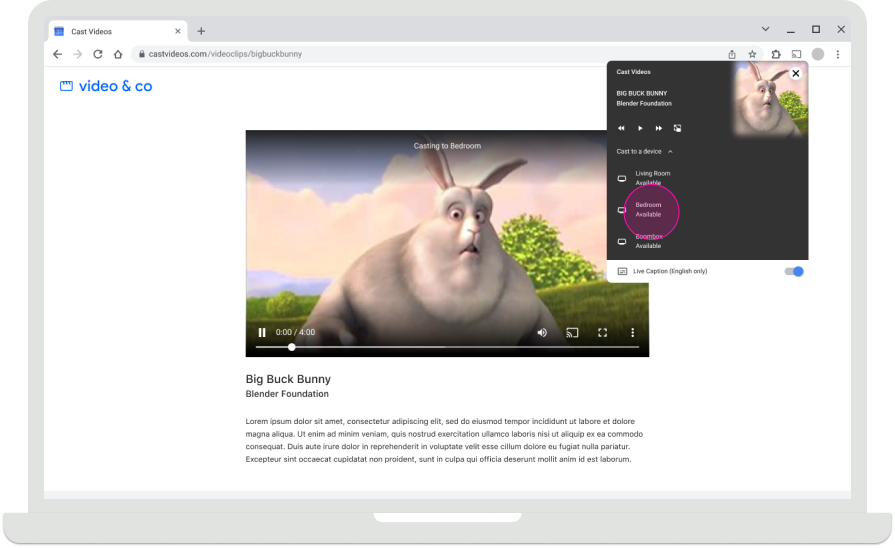The height and width of the screenshot is (548, 895).
Task: Rewind from the Cast Videos popup
Action: click(x=621, y=128)
